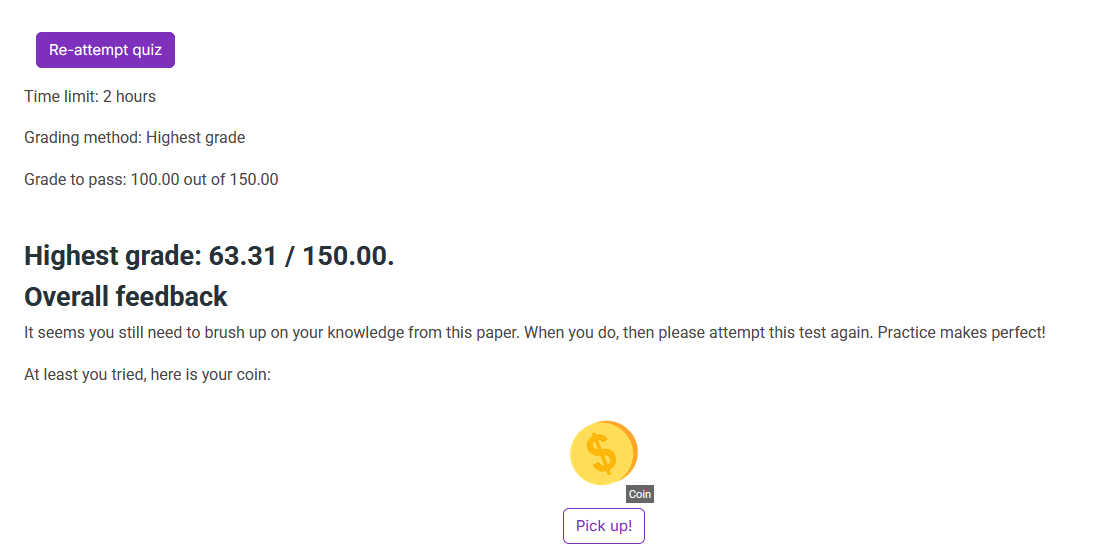This screenshot has height=553, width=1093.
Task: Click the Overall feedback heading
Action: [126, 297]
